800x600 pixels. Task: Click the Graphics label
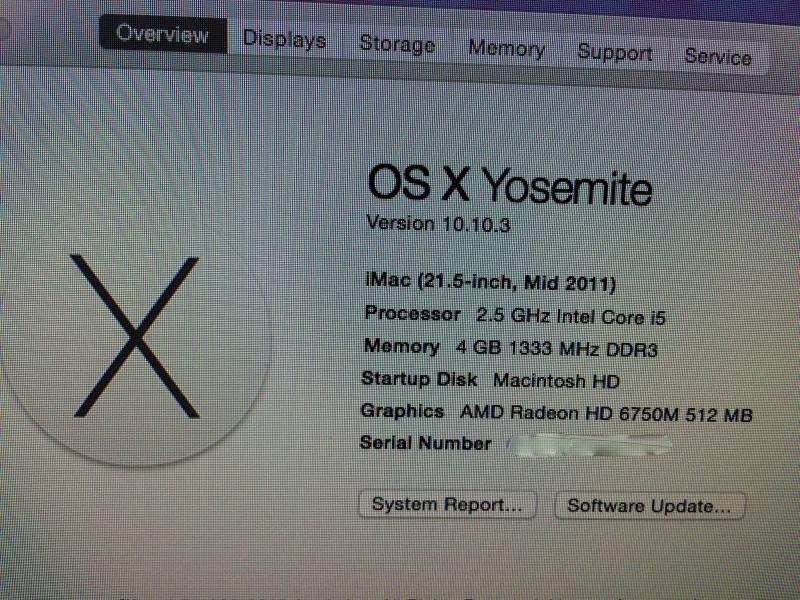click(402, 411)
